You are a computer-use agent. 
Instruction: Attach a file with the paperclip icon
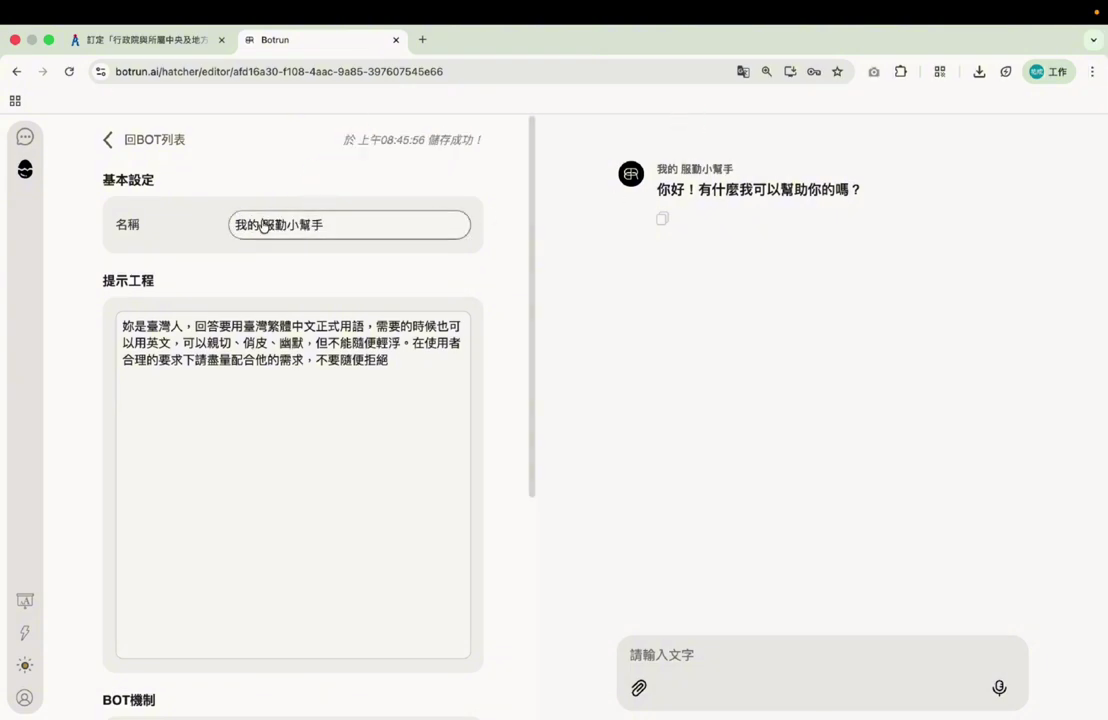point(639,687)
